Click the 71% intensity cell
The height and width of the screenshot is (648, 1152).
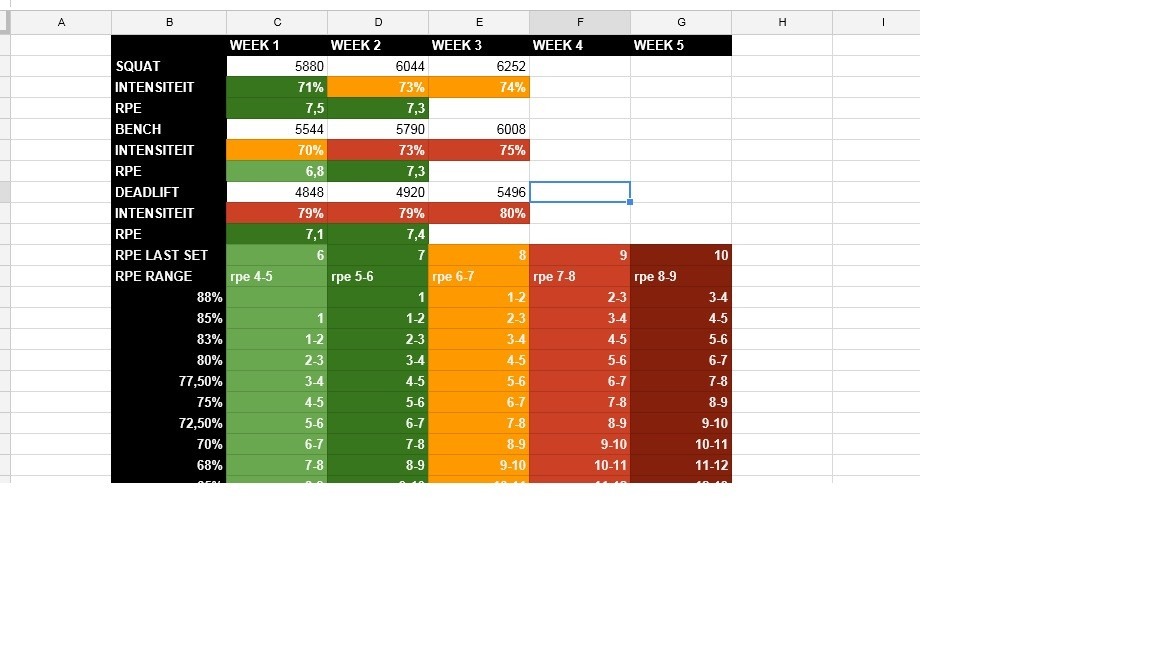point(277,87)
